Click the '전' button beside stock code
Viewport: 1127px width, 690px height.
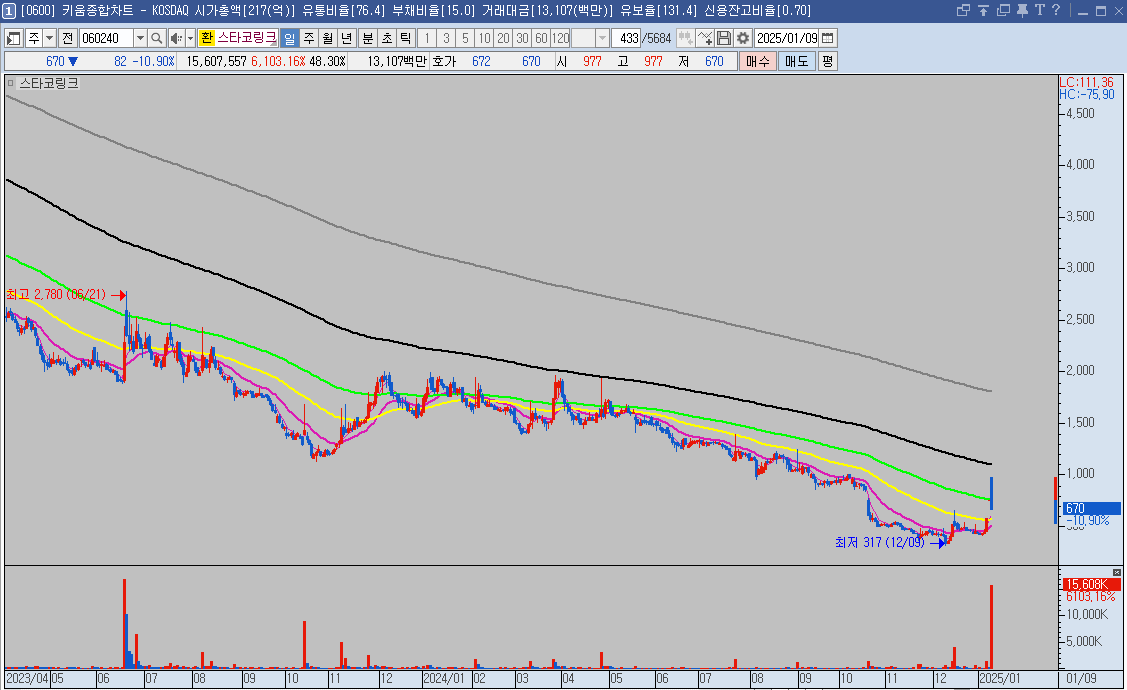point(68,38)
